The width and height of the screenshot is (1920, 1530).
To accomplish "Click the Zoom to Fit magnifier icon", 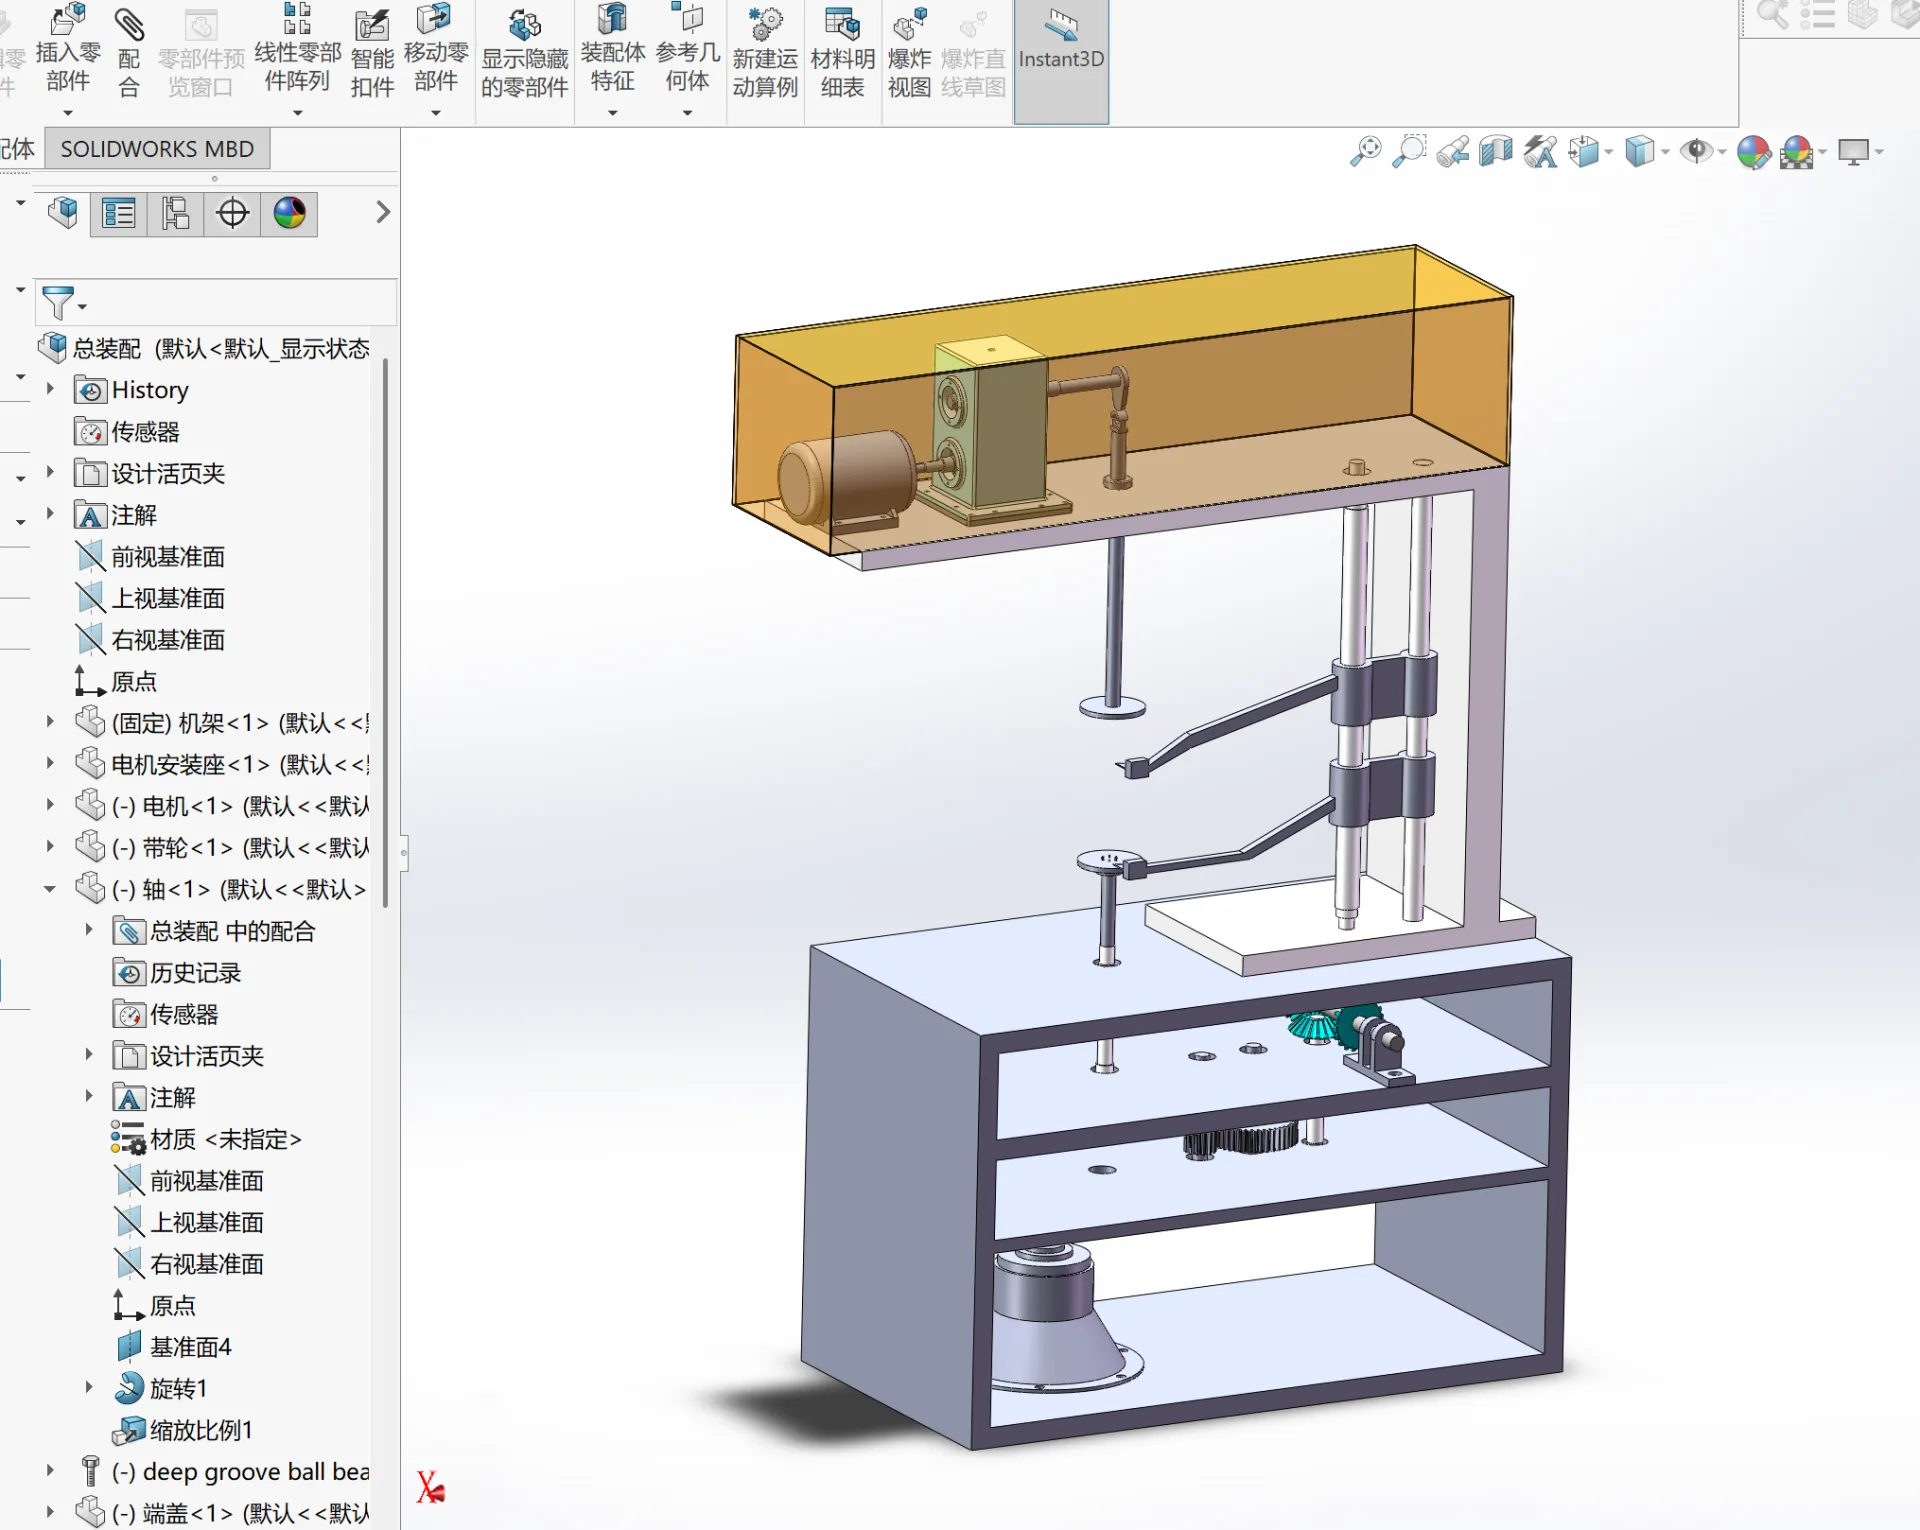I will click(x=1365, y=152).
